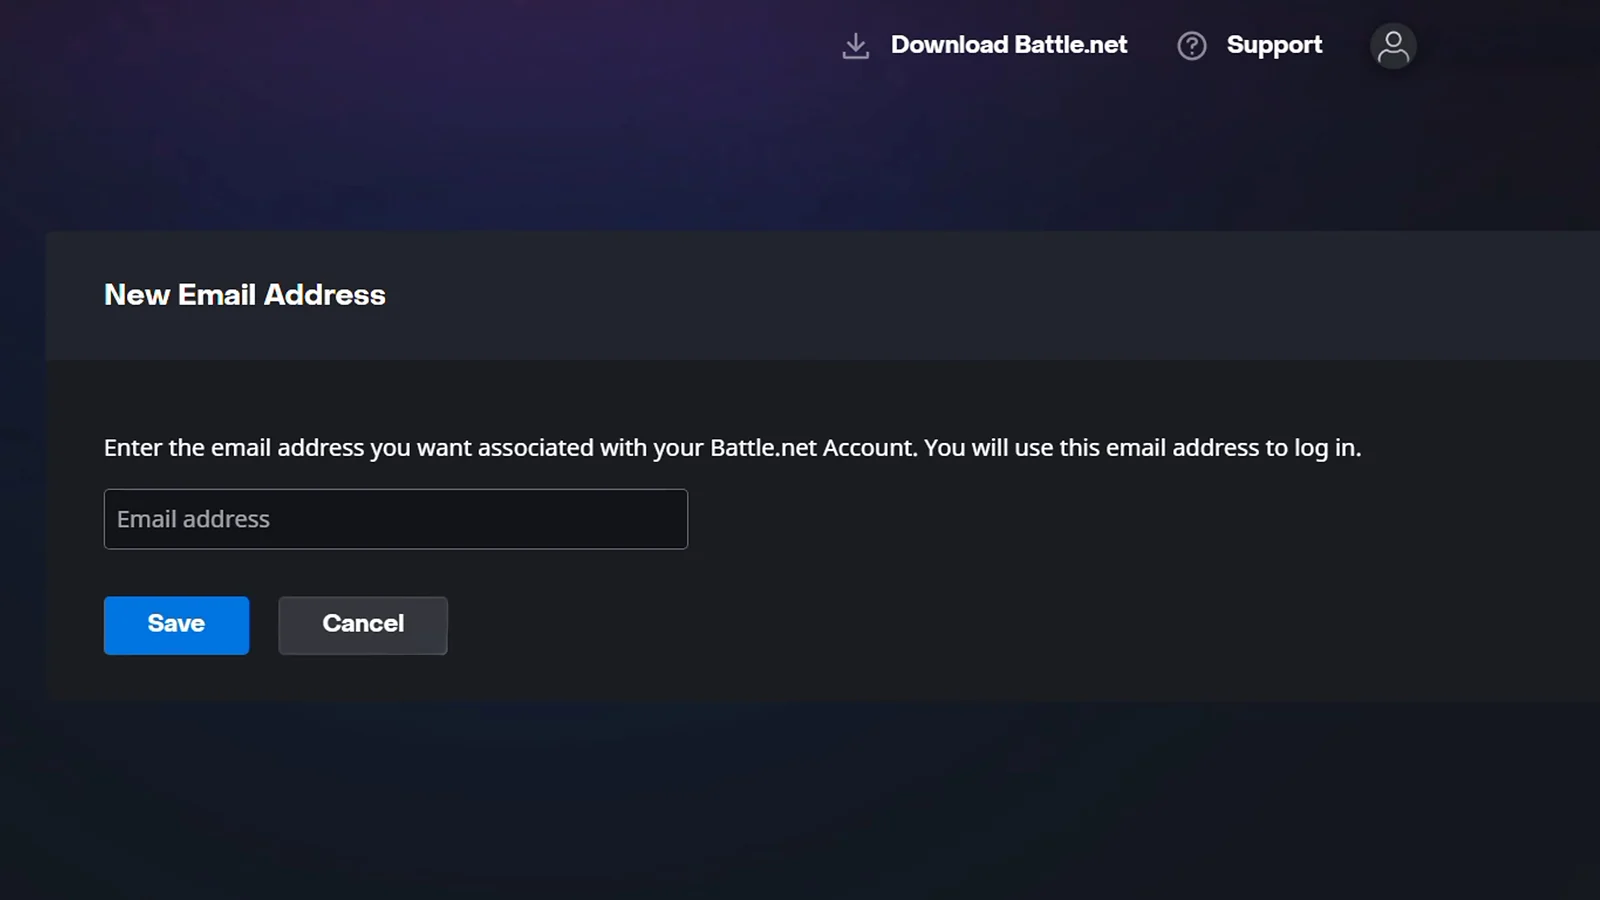Expand the account dropdown from the avatar
The height and width of the screenshot is (900, 1600).
1392,45
